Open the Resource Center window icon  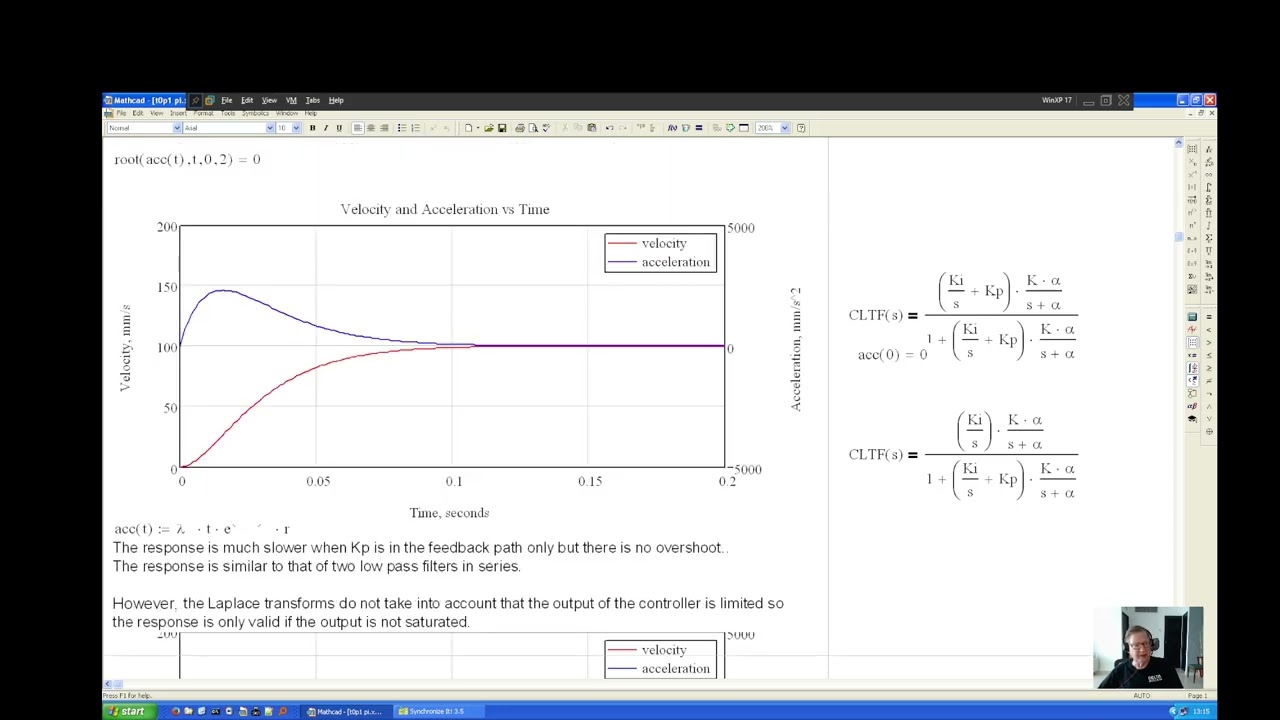(744, 127)
